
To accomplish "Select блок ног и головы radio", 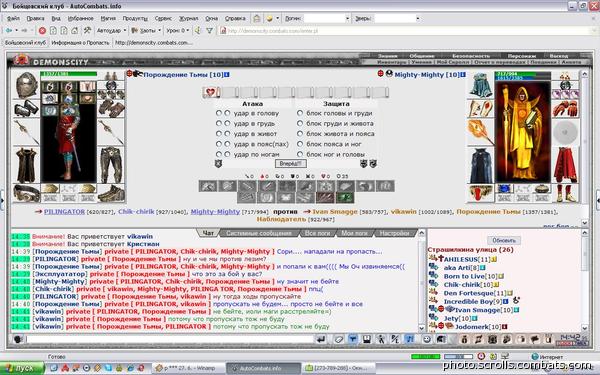I will [x=300, y=154].
